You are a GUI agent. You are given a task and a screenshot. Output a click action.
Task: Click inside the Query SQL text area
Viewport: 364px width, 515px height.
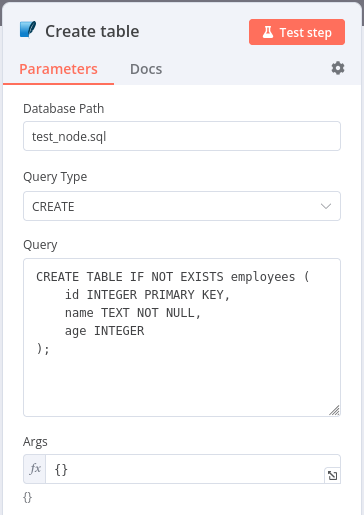coord(182,337)
